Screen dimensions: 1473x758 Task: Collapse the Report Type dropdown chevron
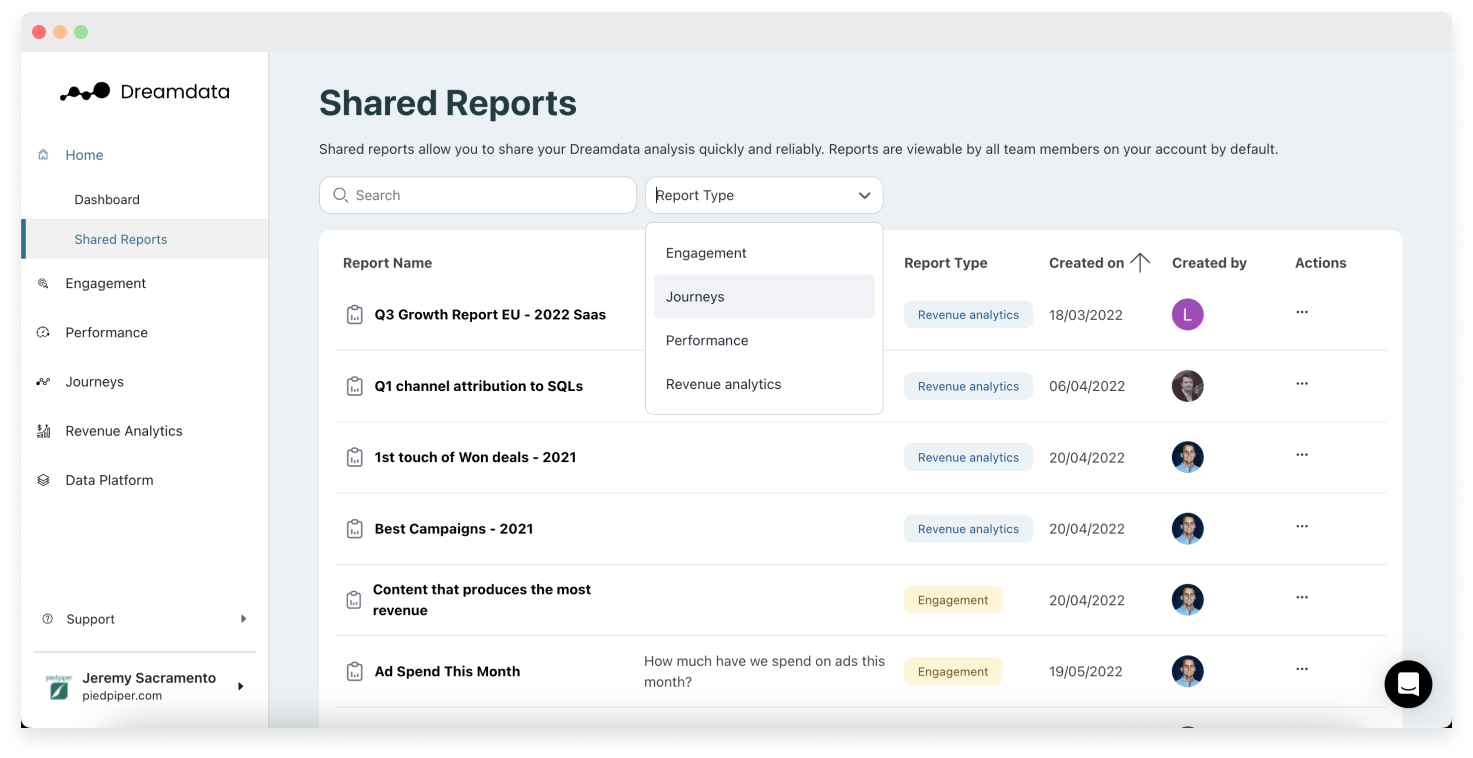click(865, 195)
